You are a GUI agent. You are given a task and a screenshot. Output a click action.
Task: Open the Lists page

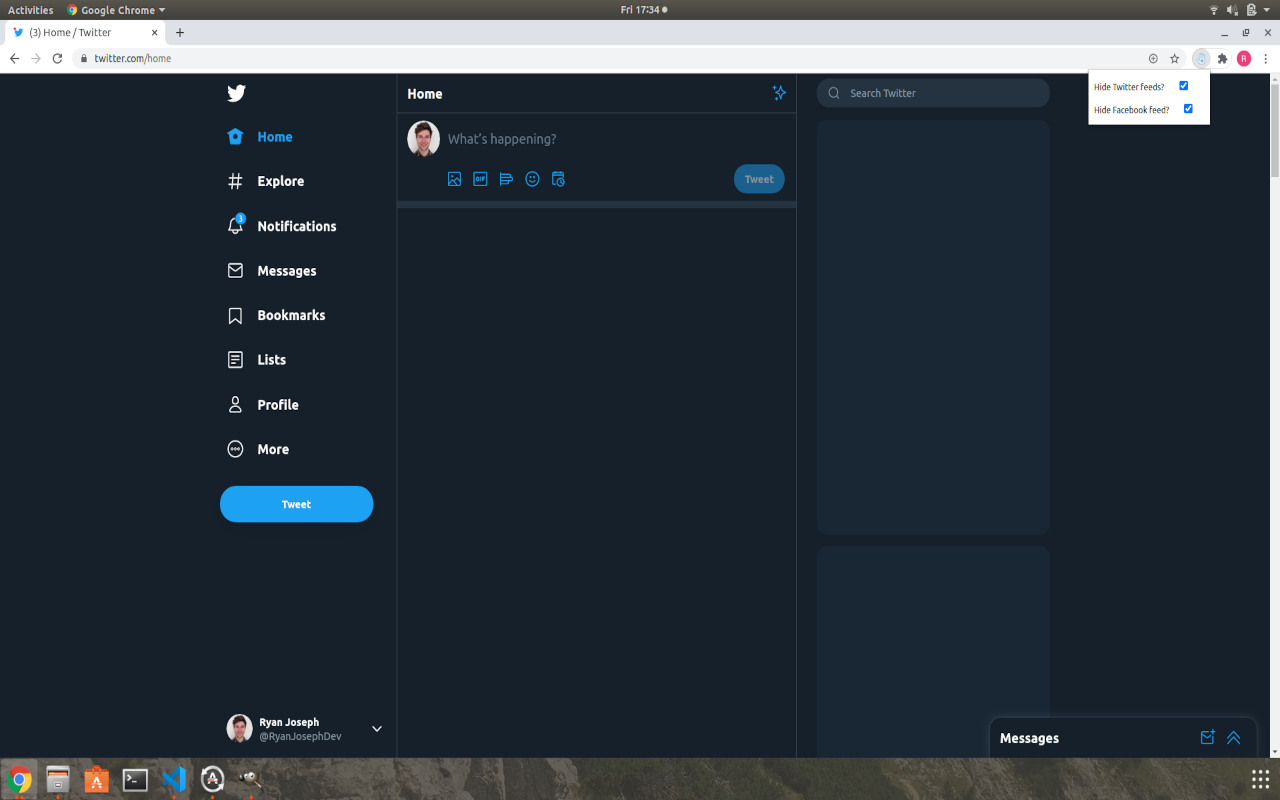(x=257, y=360)
